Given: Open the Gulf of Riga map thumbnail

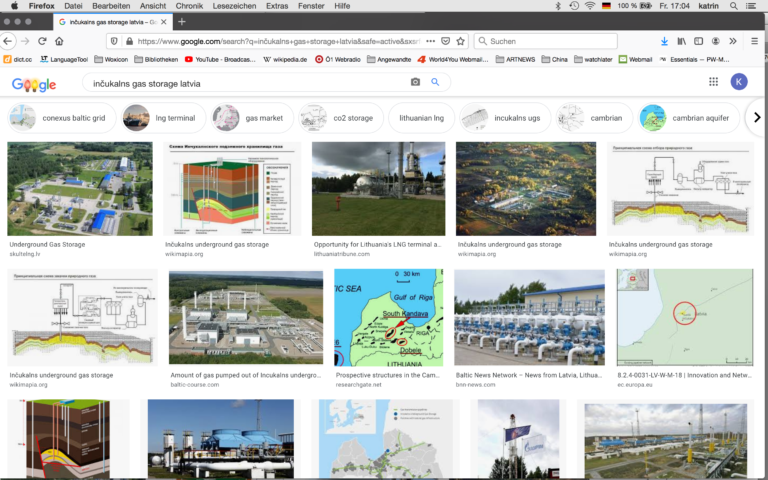Looking at the screenshot, I should click(x=388, y=317).
